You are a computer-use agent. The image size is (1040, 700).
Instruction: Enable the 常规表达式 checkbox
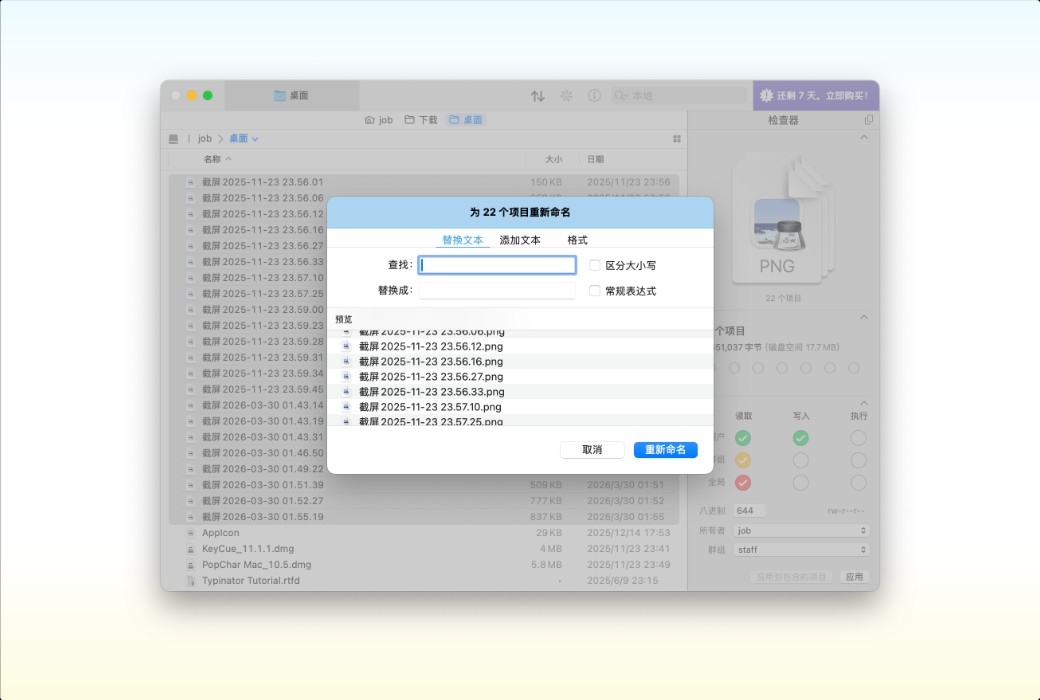[x=595, y=291]
